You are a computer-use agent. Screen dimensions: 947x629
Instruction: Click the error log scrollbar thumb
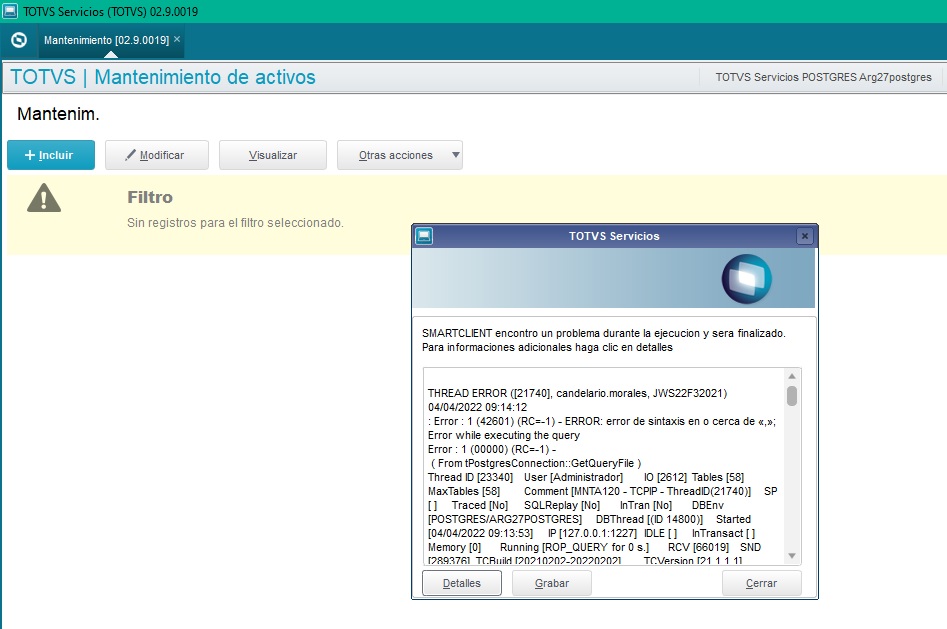click(792, 396)
